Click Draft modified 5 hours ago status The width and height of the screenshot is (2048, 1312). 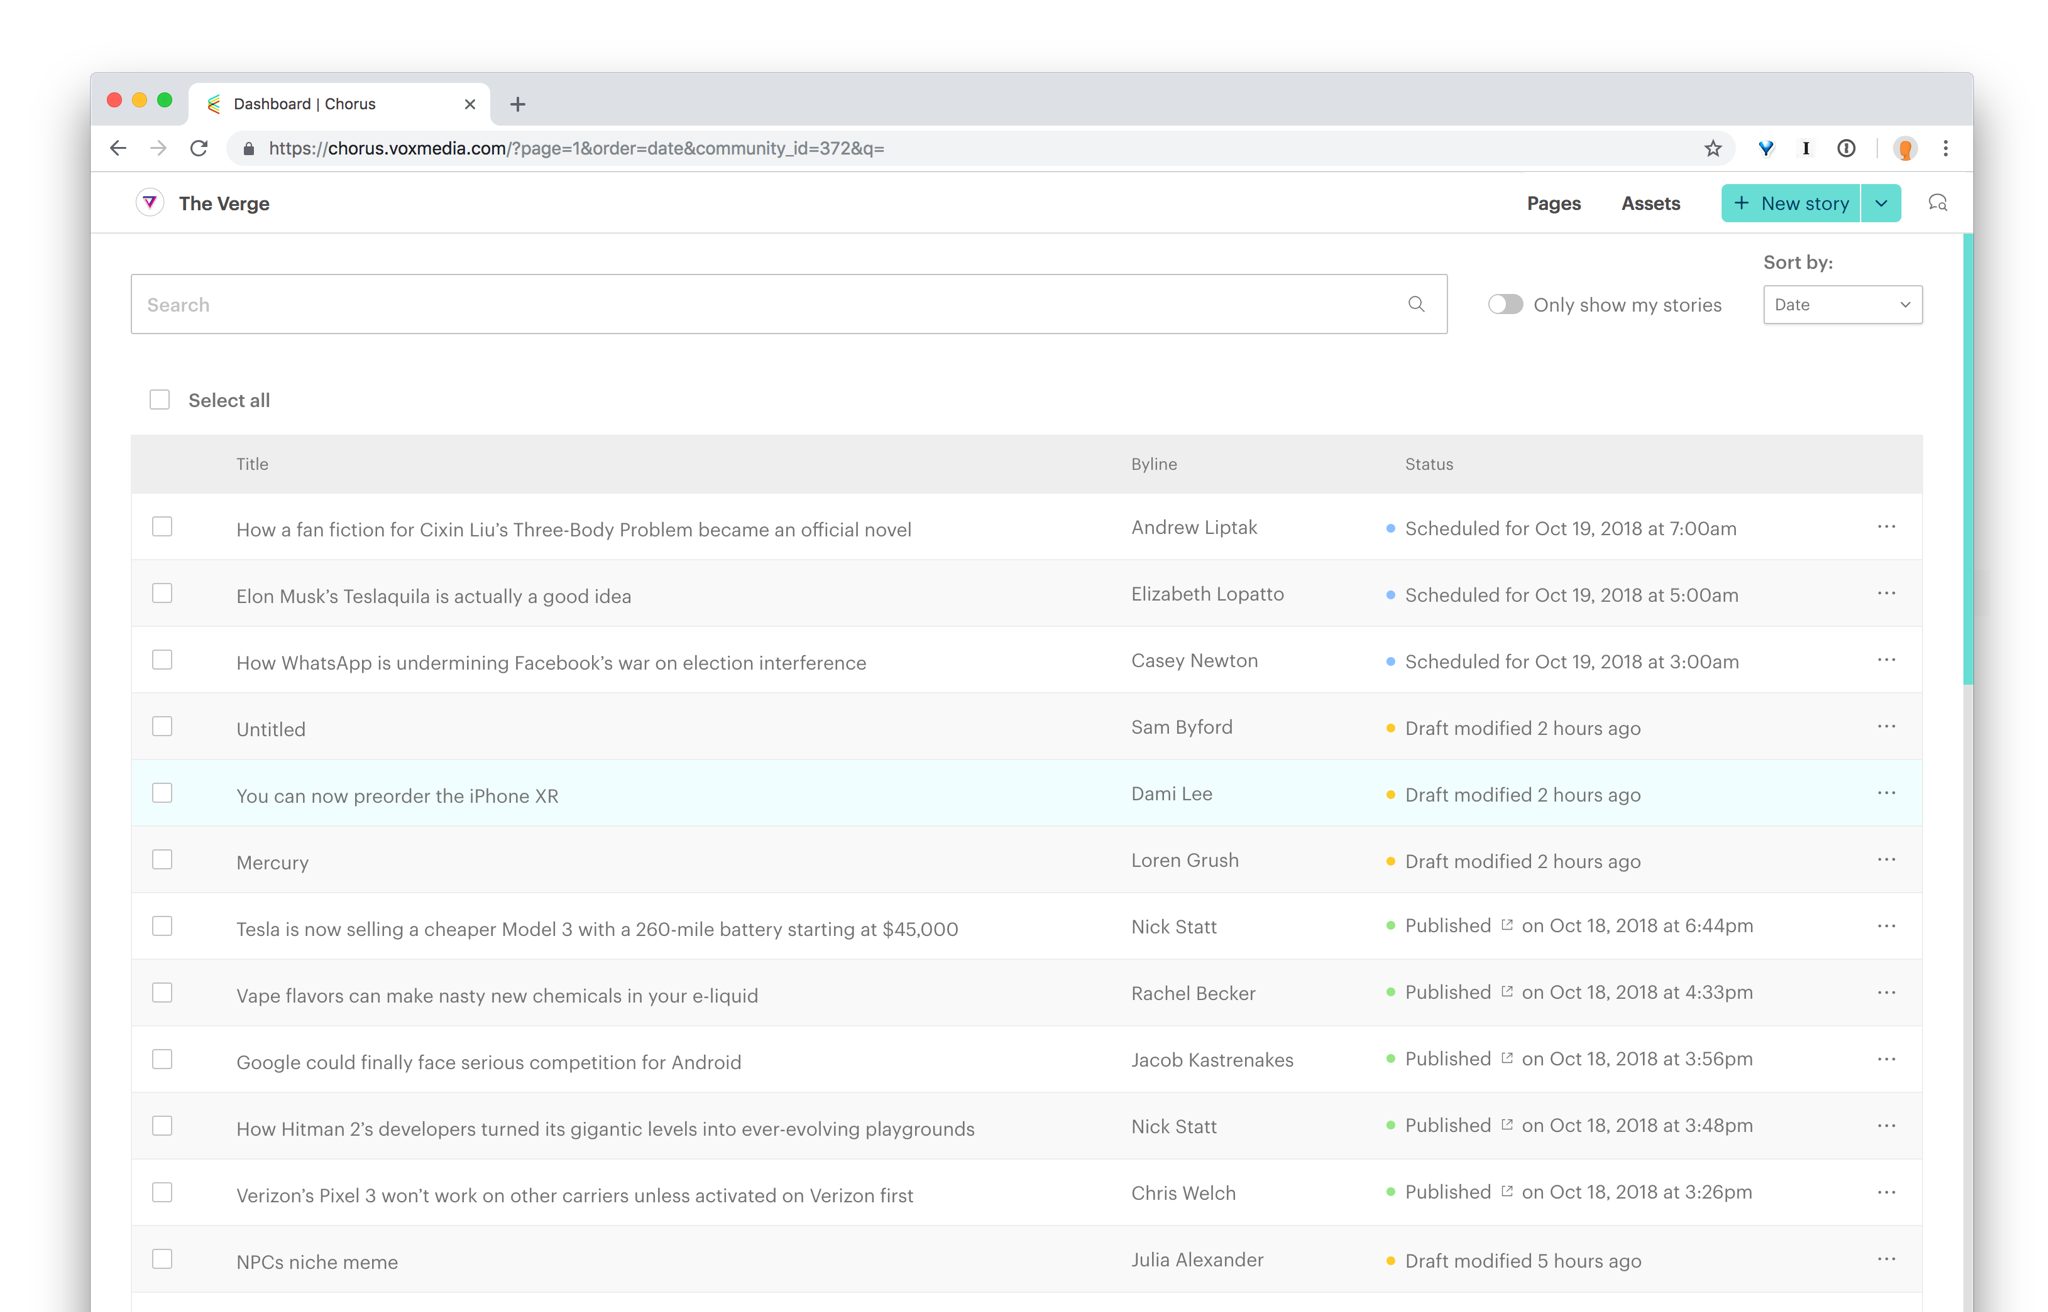(x=1522, y=1261)
